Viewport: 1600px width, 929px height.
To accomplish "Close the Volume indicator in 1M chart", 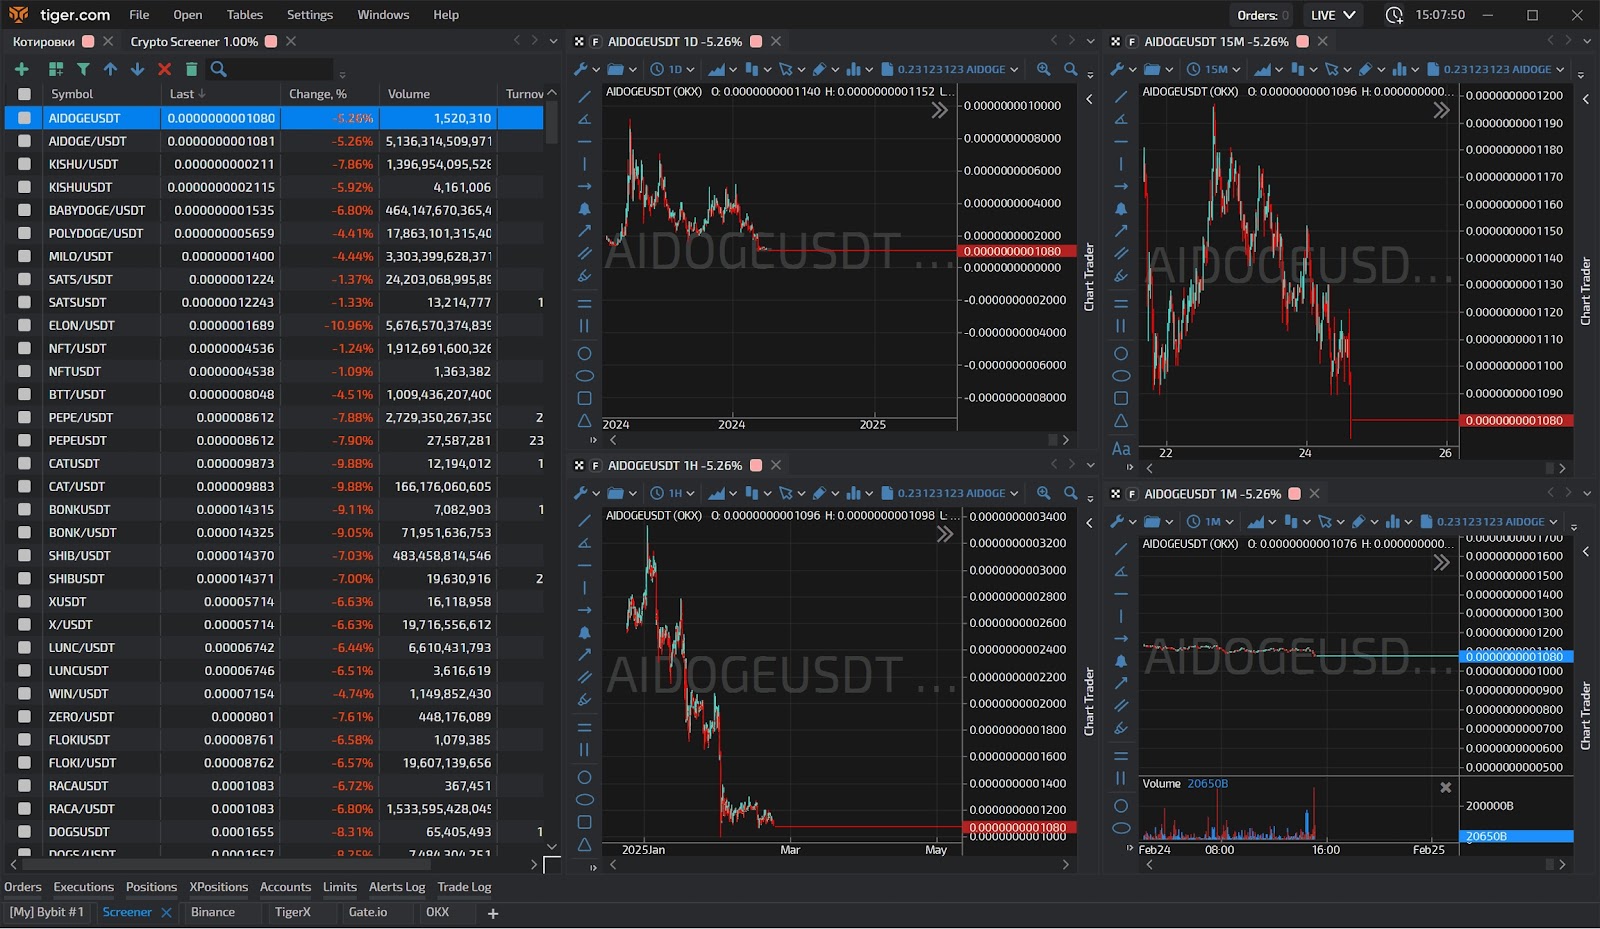I will pyautogui.click(x=1445, y=788).
